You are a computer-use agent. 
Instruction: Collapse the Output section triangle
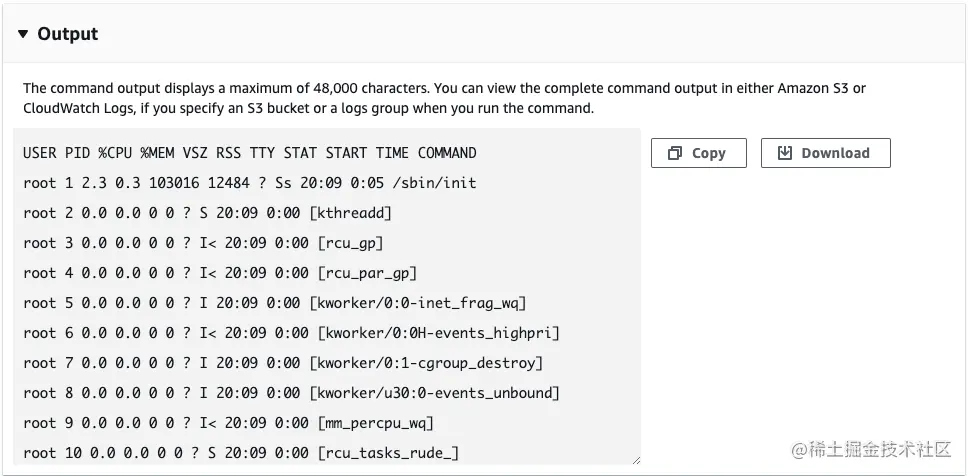(x=23, y=34)
